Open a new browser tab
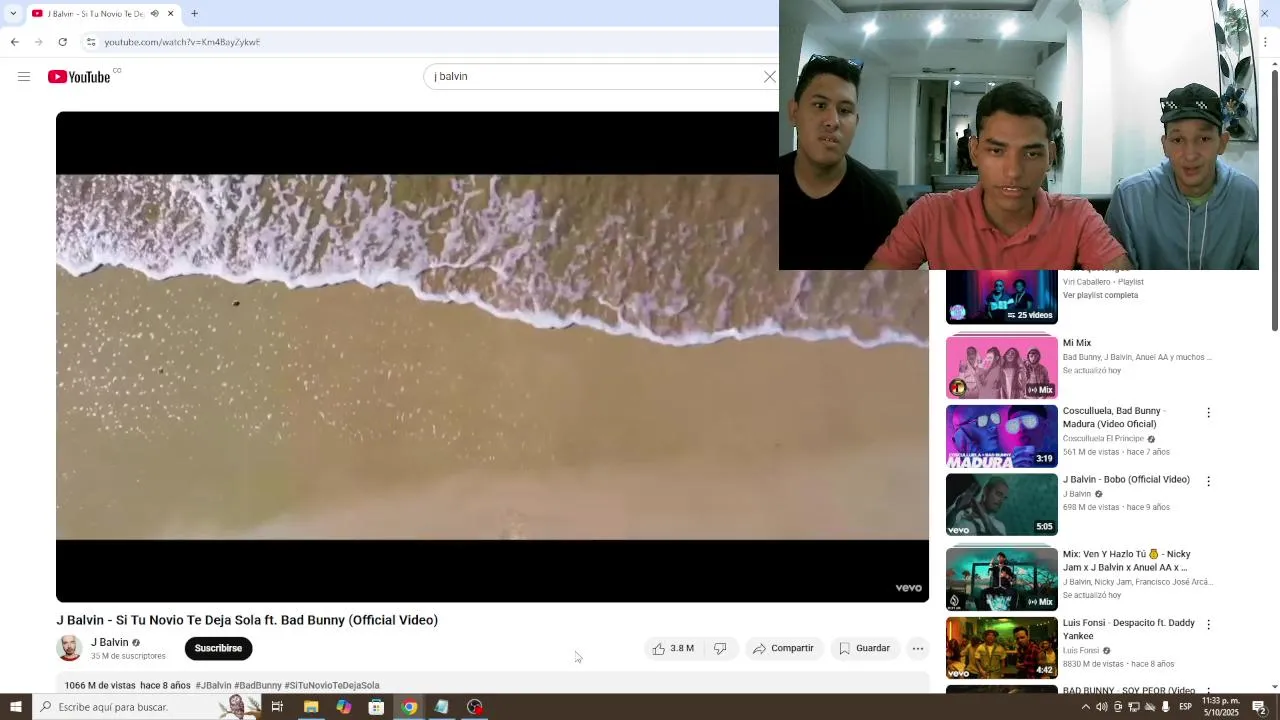 194,14
